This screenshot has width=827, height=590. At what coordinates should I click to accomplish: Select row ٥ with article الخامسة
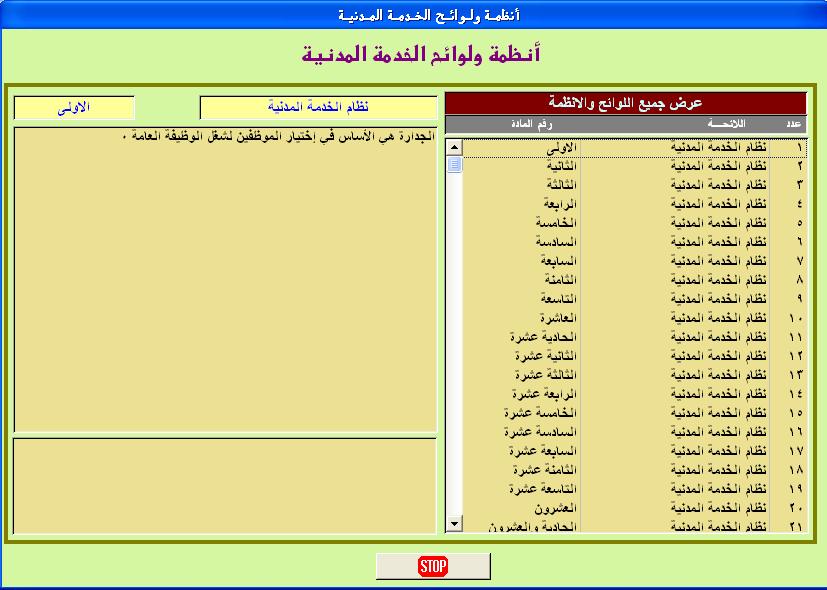[x=634, y=224]
